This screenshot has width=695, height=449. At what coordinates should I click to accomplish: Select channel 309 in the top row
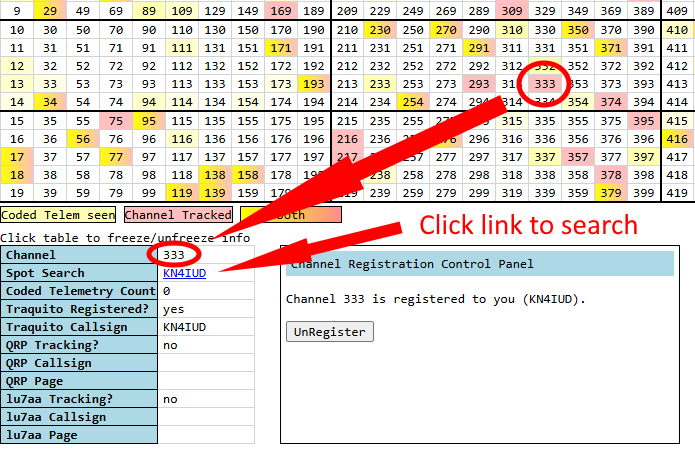pos(511,11)
